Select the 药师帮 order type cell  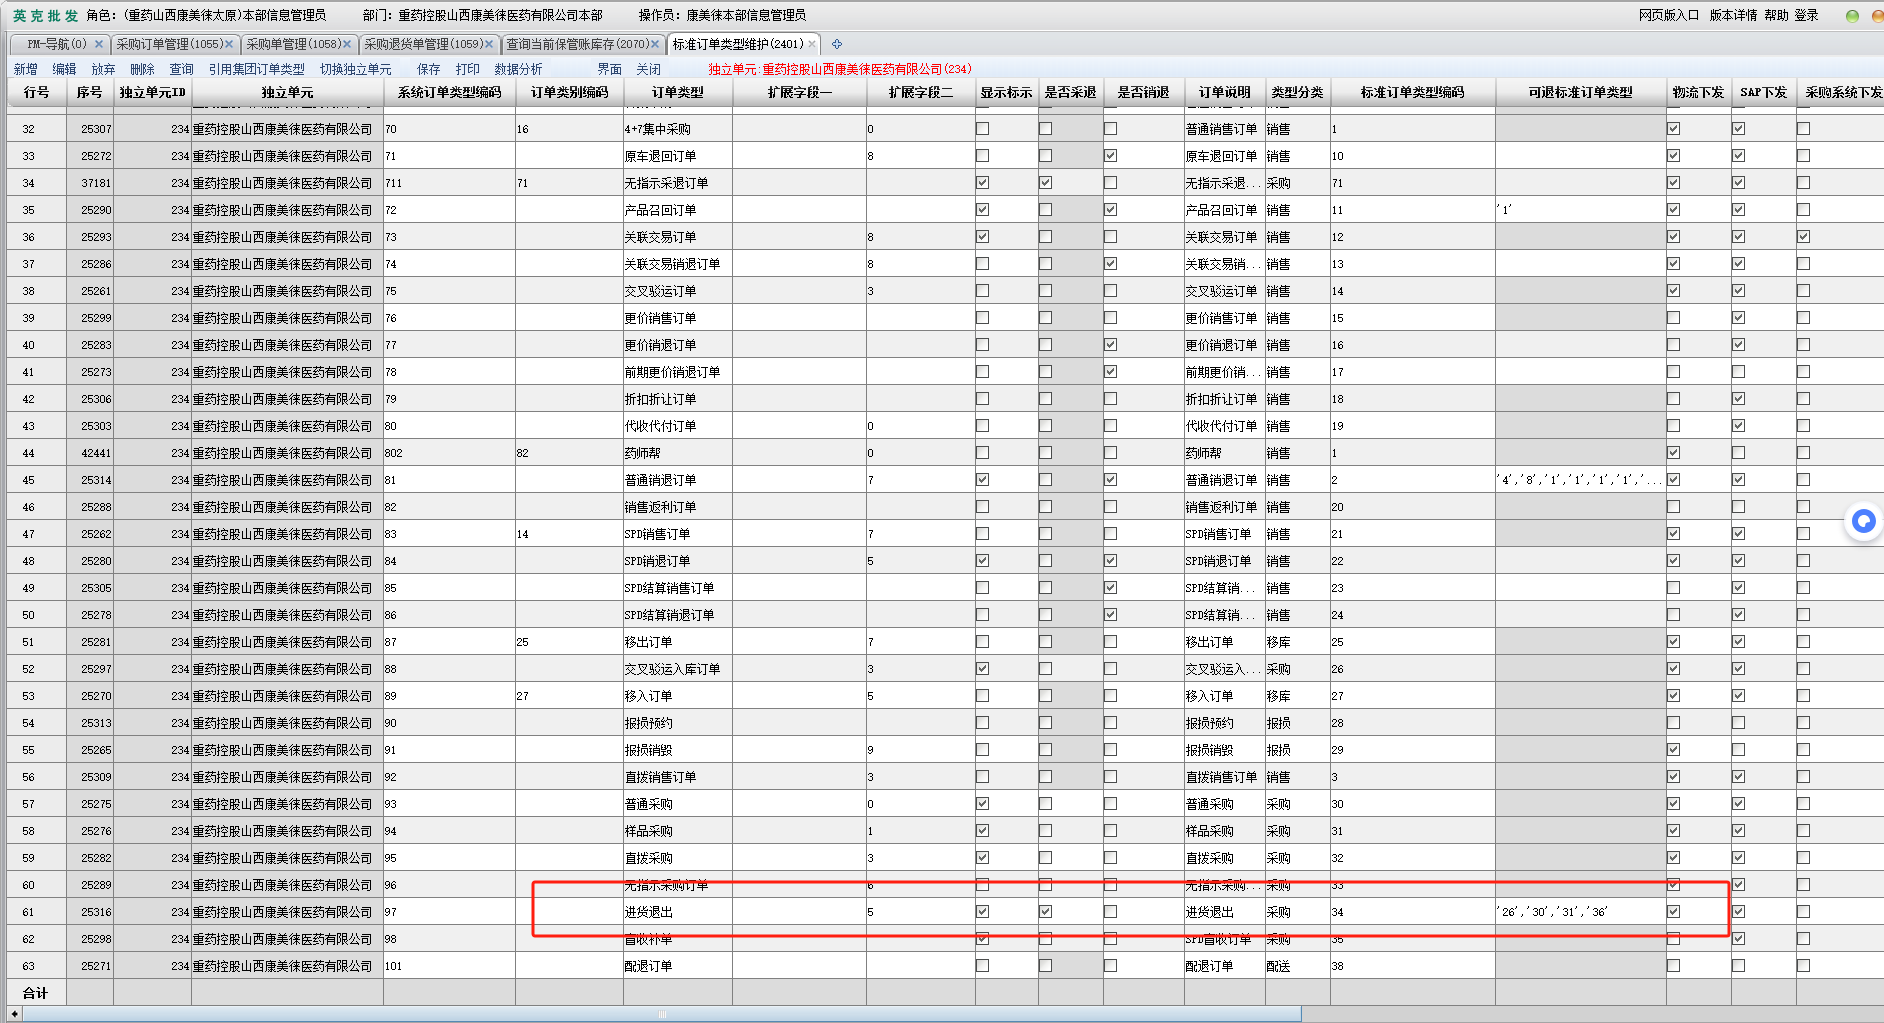pyautogui.click(x=678, y=453)
